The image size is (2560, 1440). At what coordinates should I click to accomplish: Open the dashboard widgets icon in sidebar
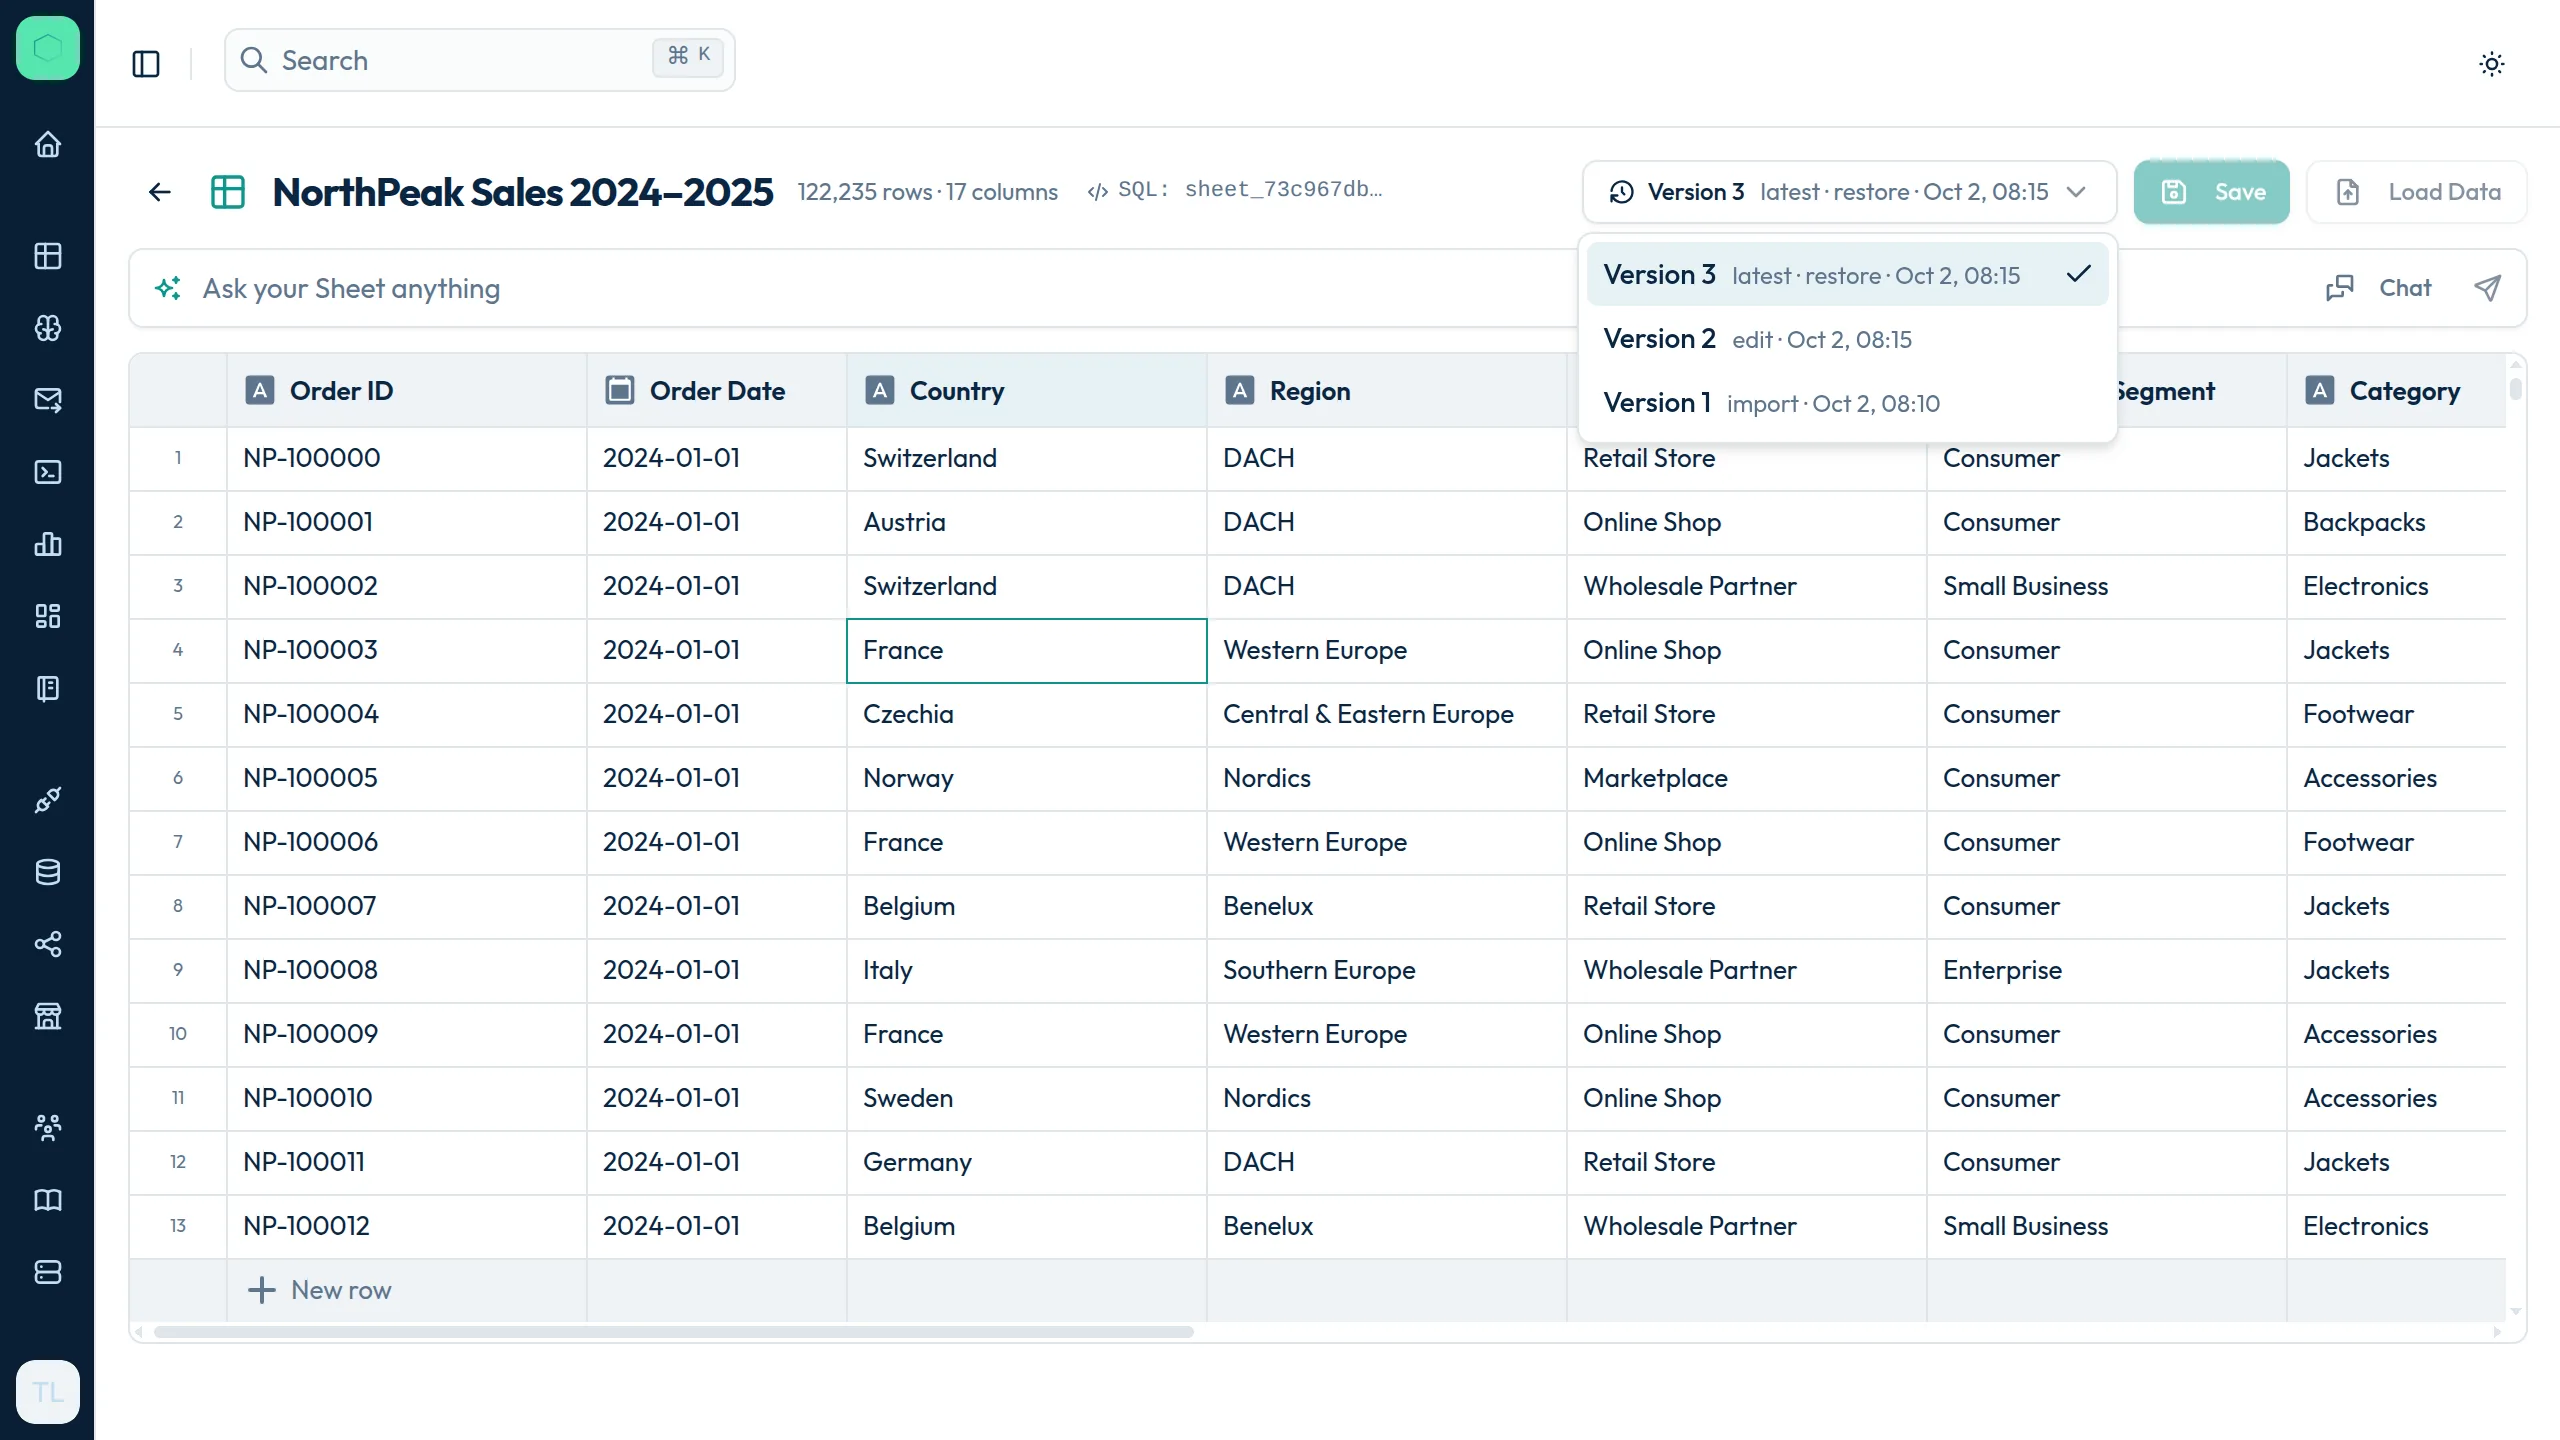point(47,616)
